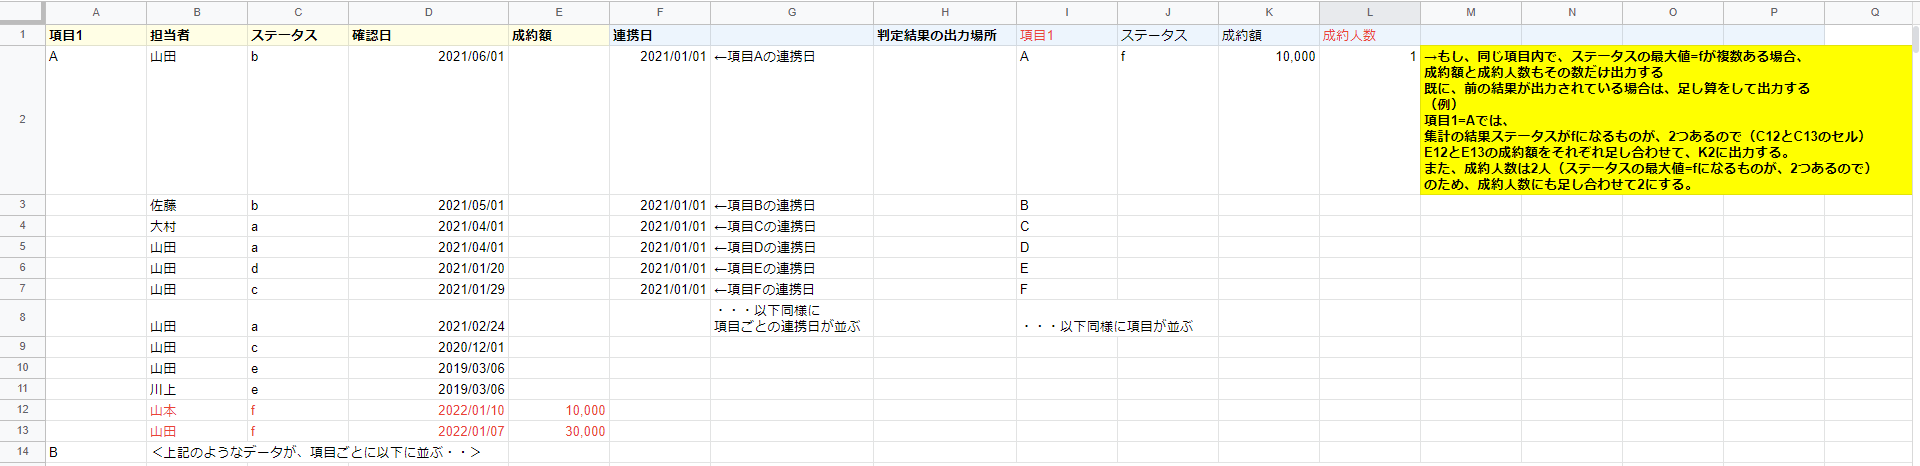Select column L header
Viewport: 1920px width, 466px height.
pyautogui.click(x=1369, y=12)
